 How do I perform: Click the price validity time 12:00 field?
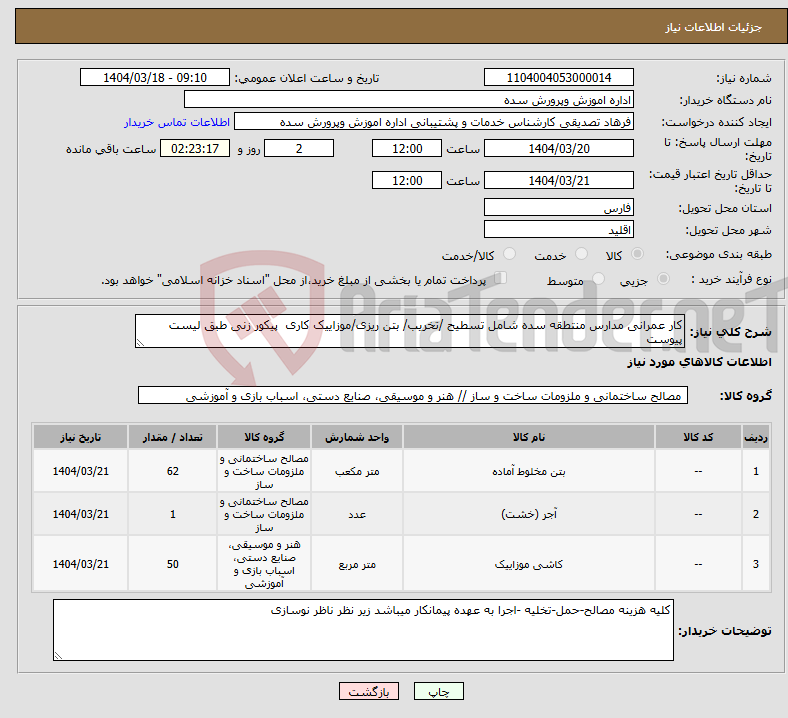tap(407, 180)
